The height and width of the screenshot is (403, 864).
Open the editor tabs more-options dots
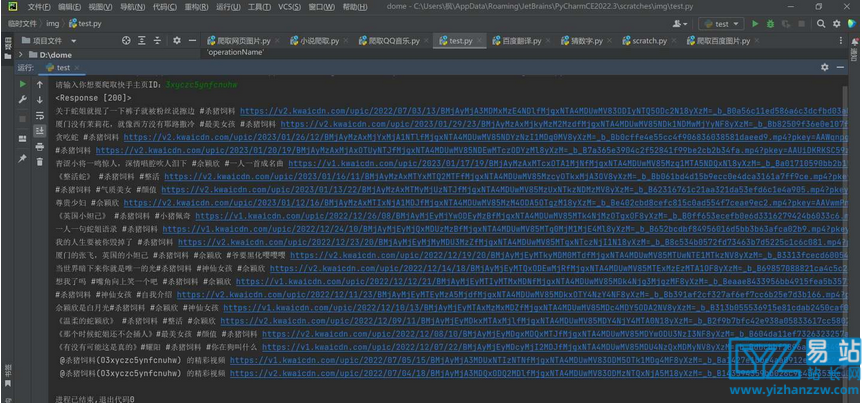click(840, 41)
